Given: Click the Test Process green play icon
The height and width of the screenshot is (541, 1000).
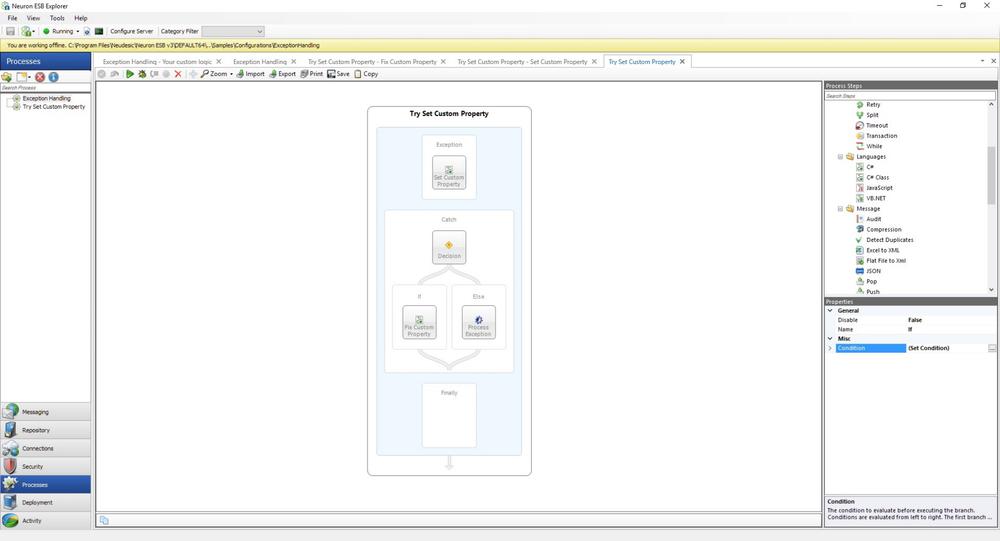Looking at the screenshot, I should pyautogui.click(x=129, y=74).
